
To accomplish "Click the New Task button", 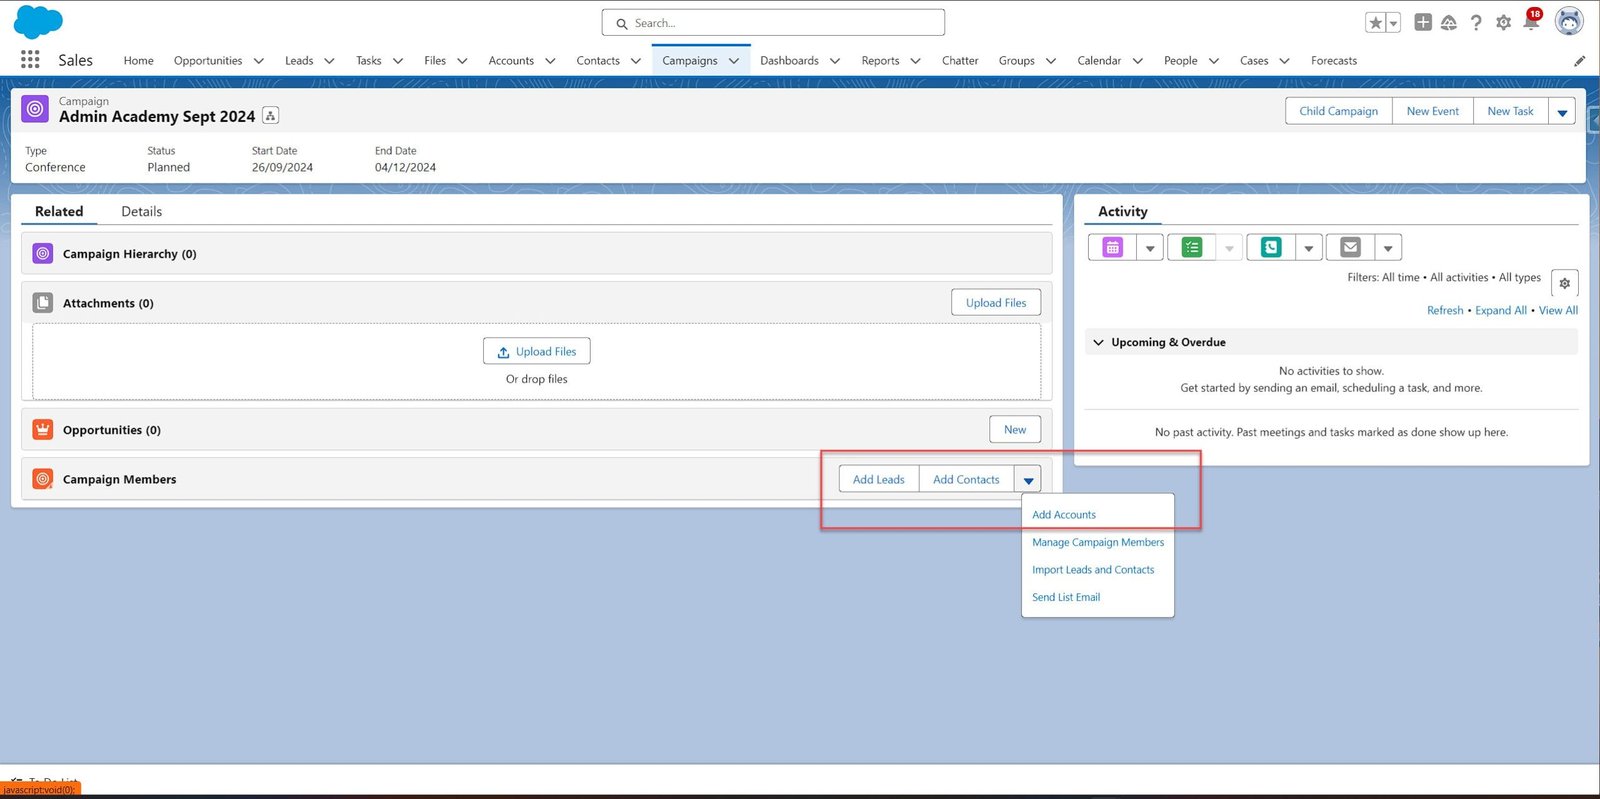I will [1510, 111].
